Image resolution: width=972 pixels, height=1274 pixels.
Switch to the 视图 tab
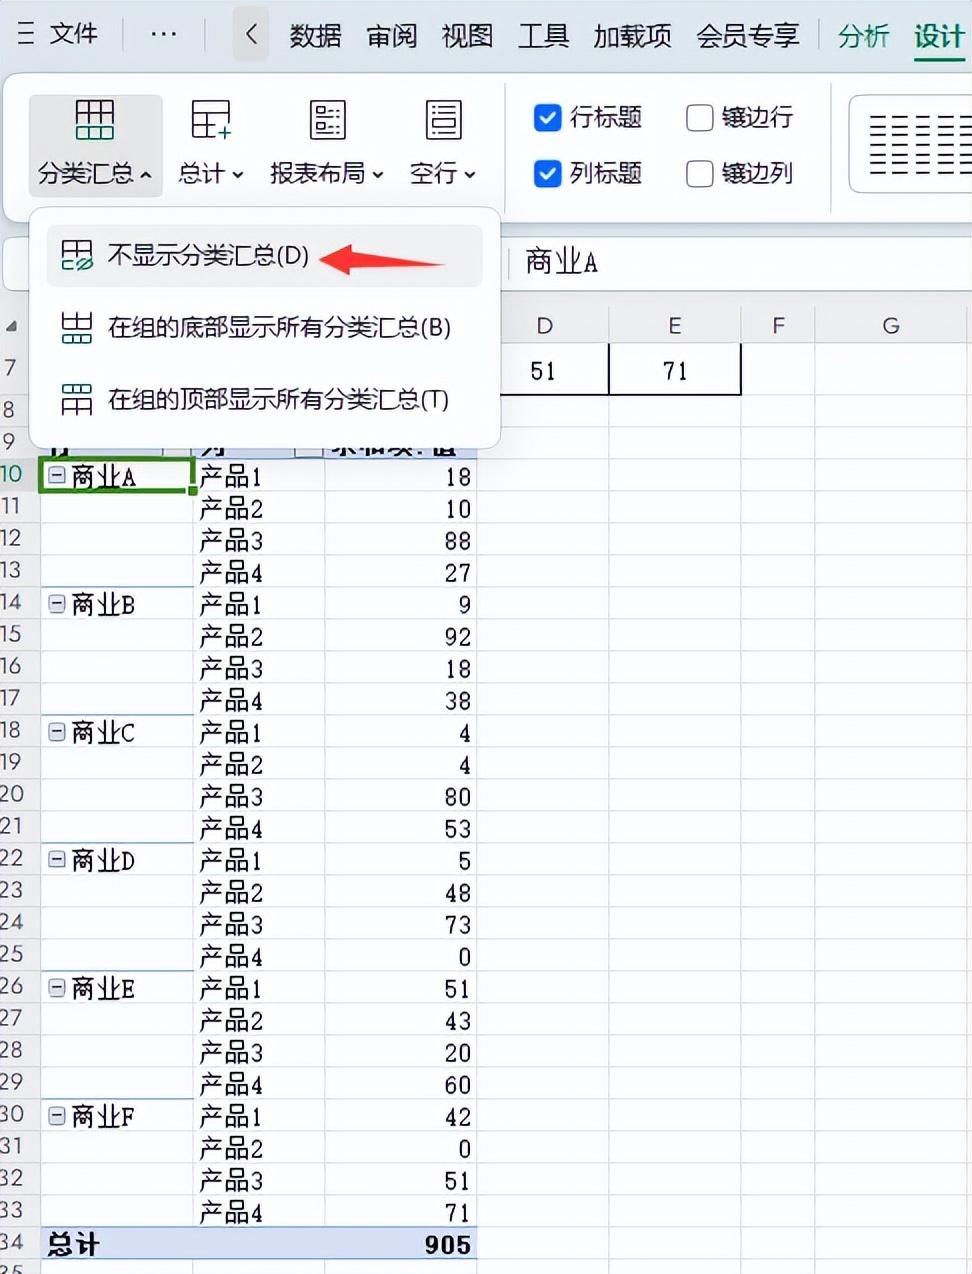tap(467, 36)
